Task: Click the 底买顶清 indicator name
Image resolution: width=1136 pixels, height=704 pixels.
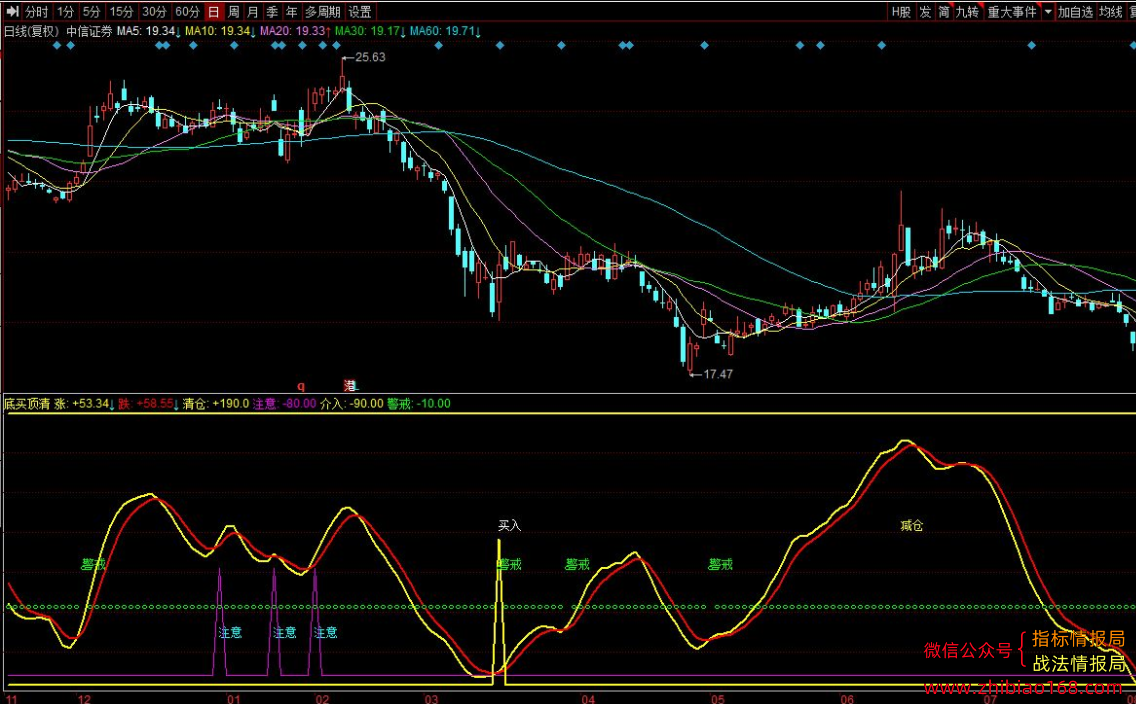Action: click(27, 403)
